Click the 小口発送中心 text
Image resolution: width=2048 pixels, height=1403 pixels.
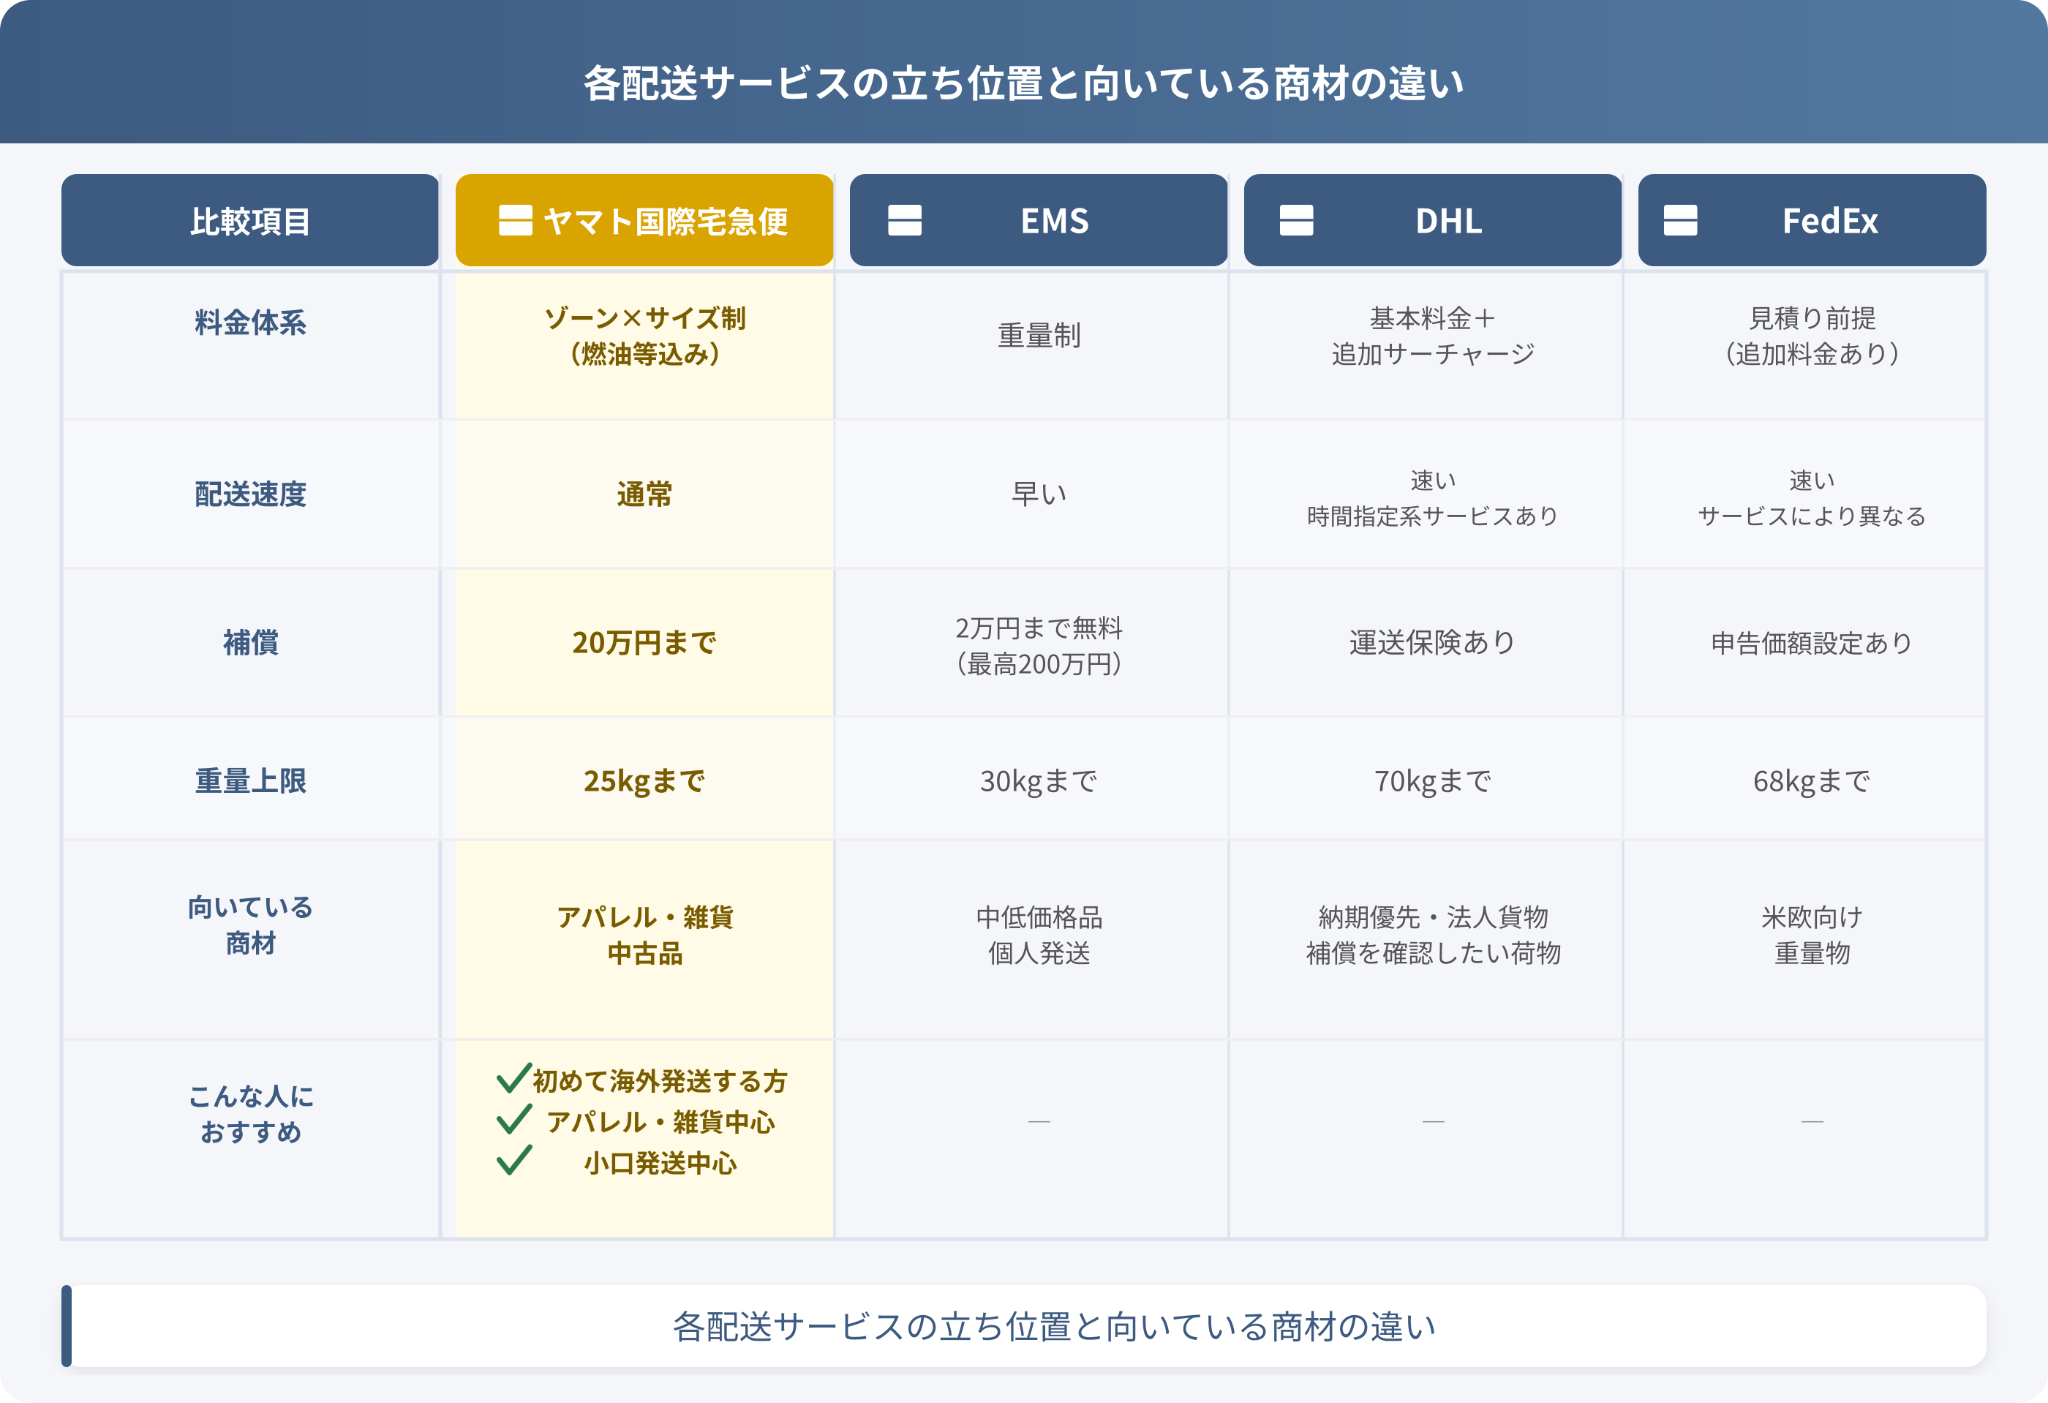tap(660, 1163)
